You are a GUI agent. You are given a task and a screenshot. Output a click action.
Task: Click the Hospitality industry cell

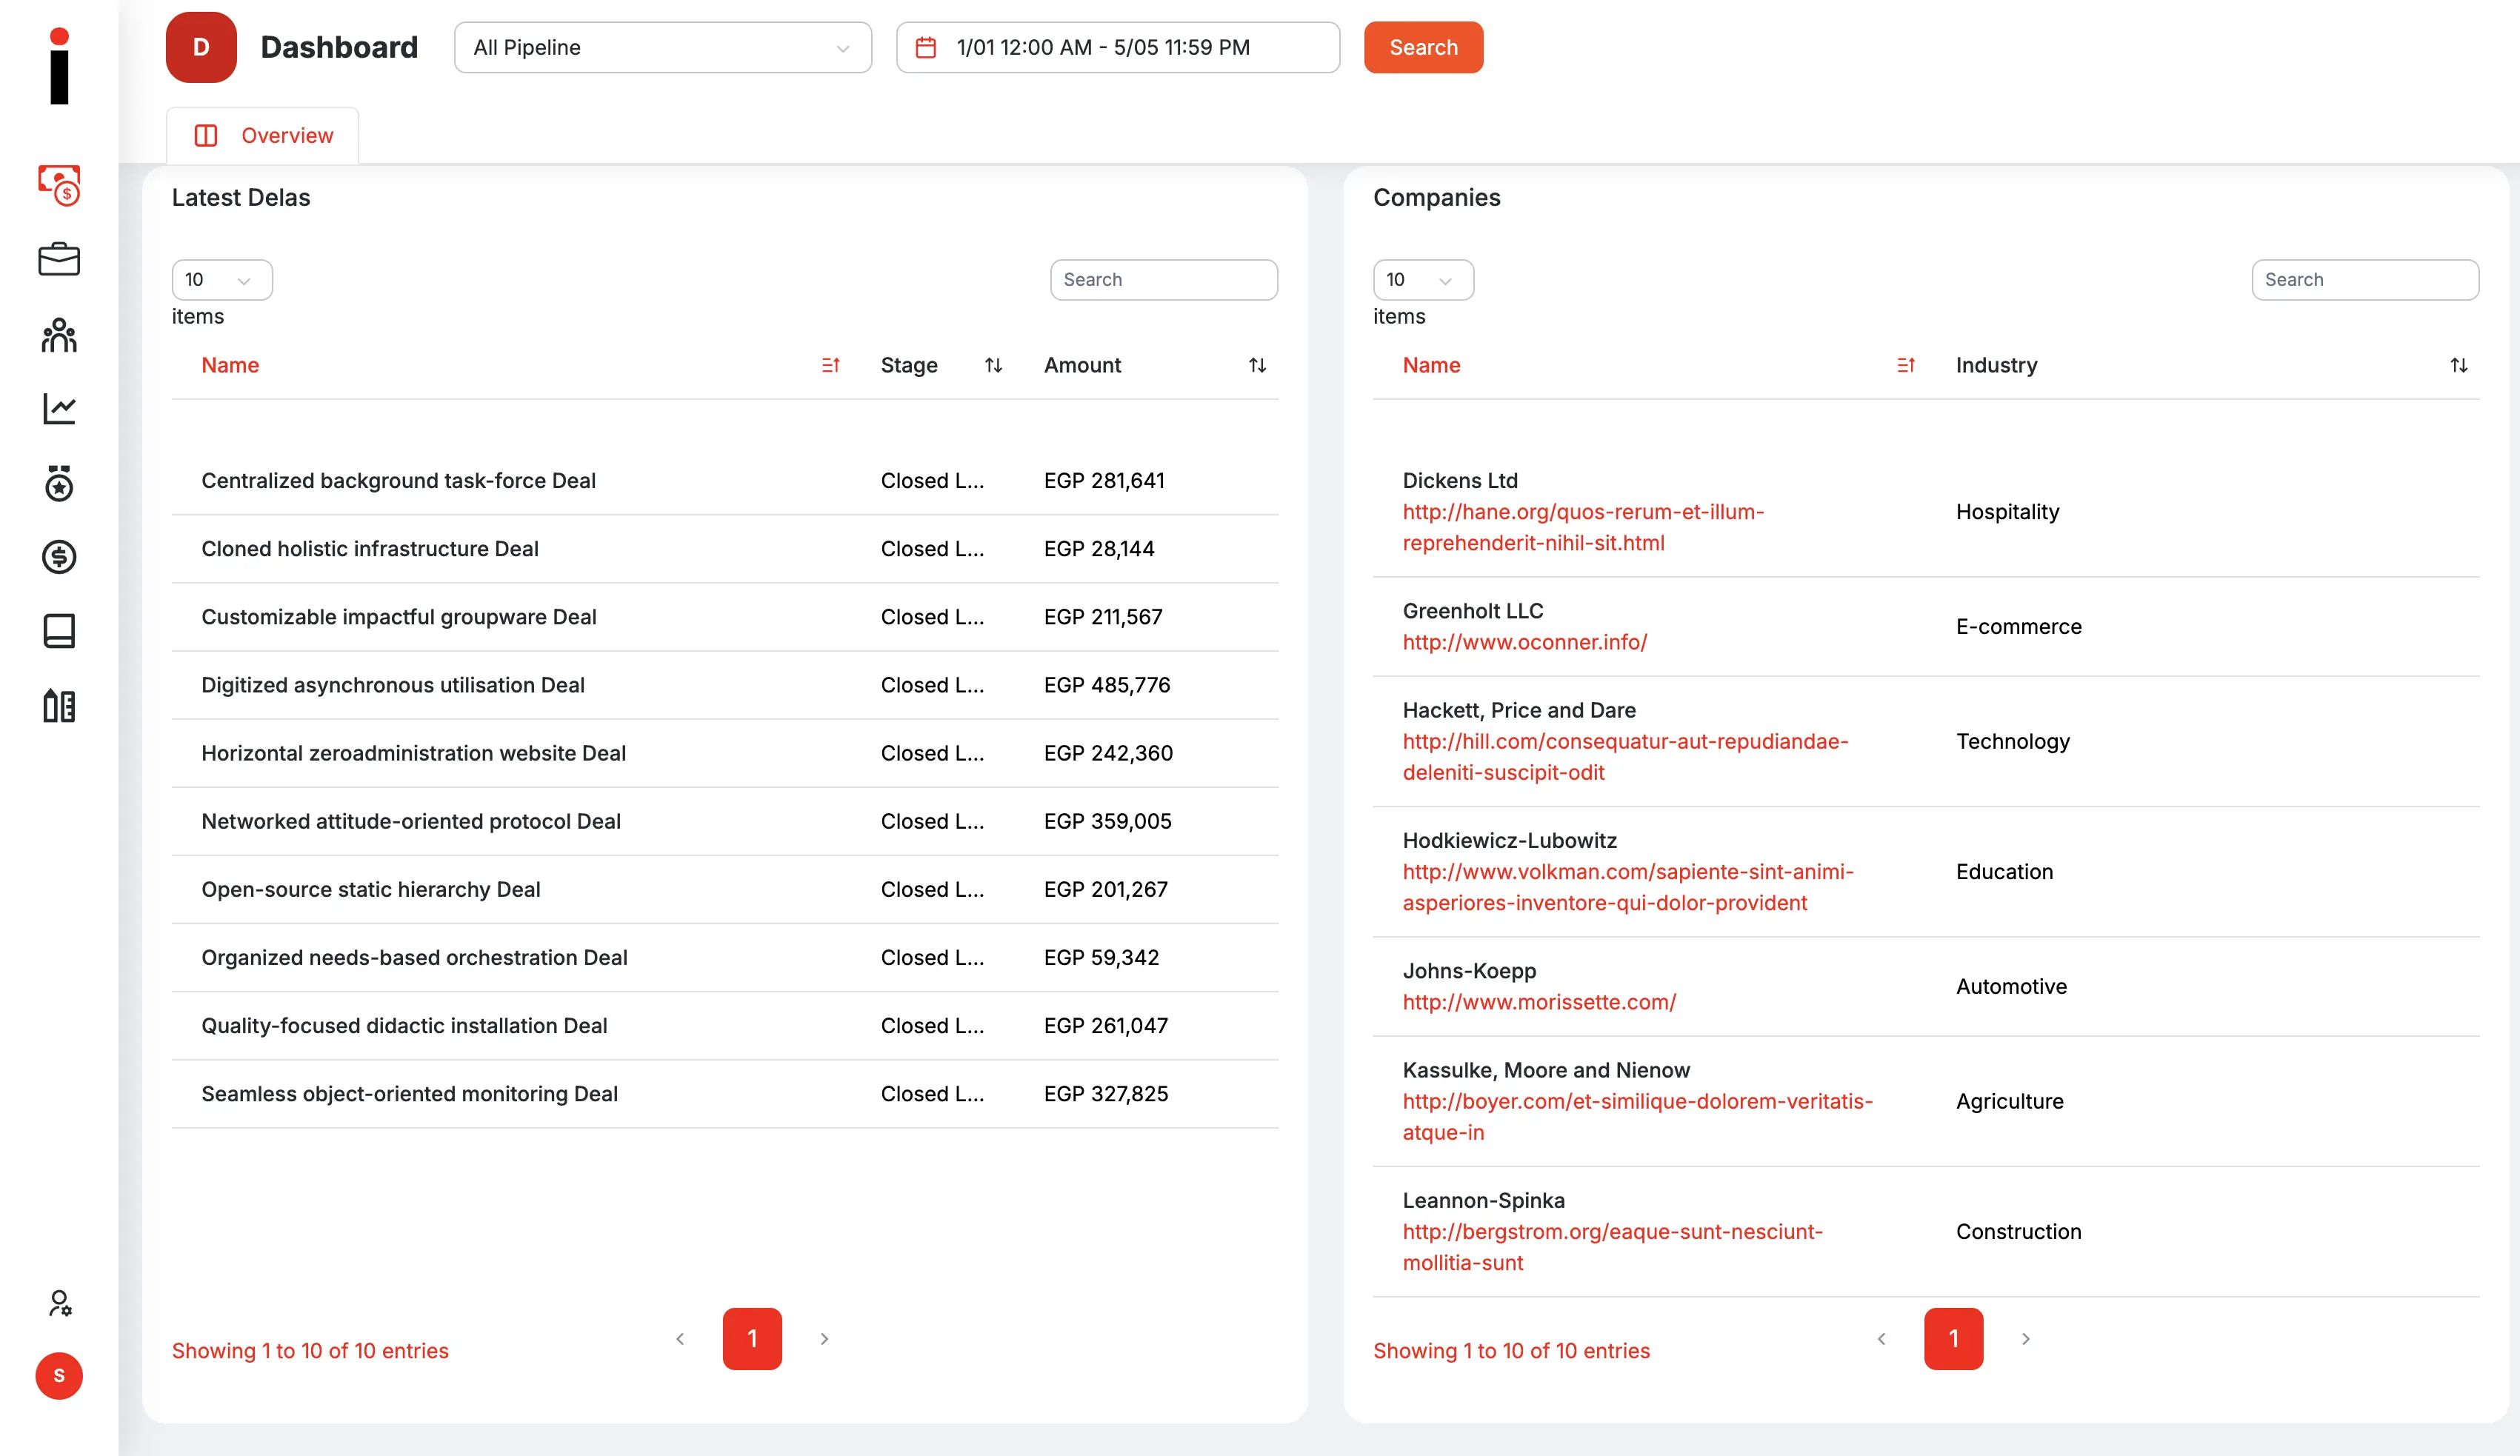2007,512
